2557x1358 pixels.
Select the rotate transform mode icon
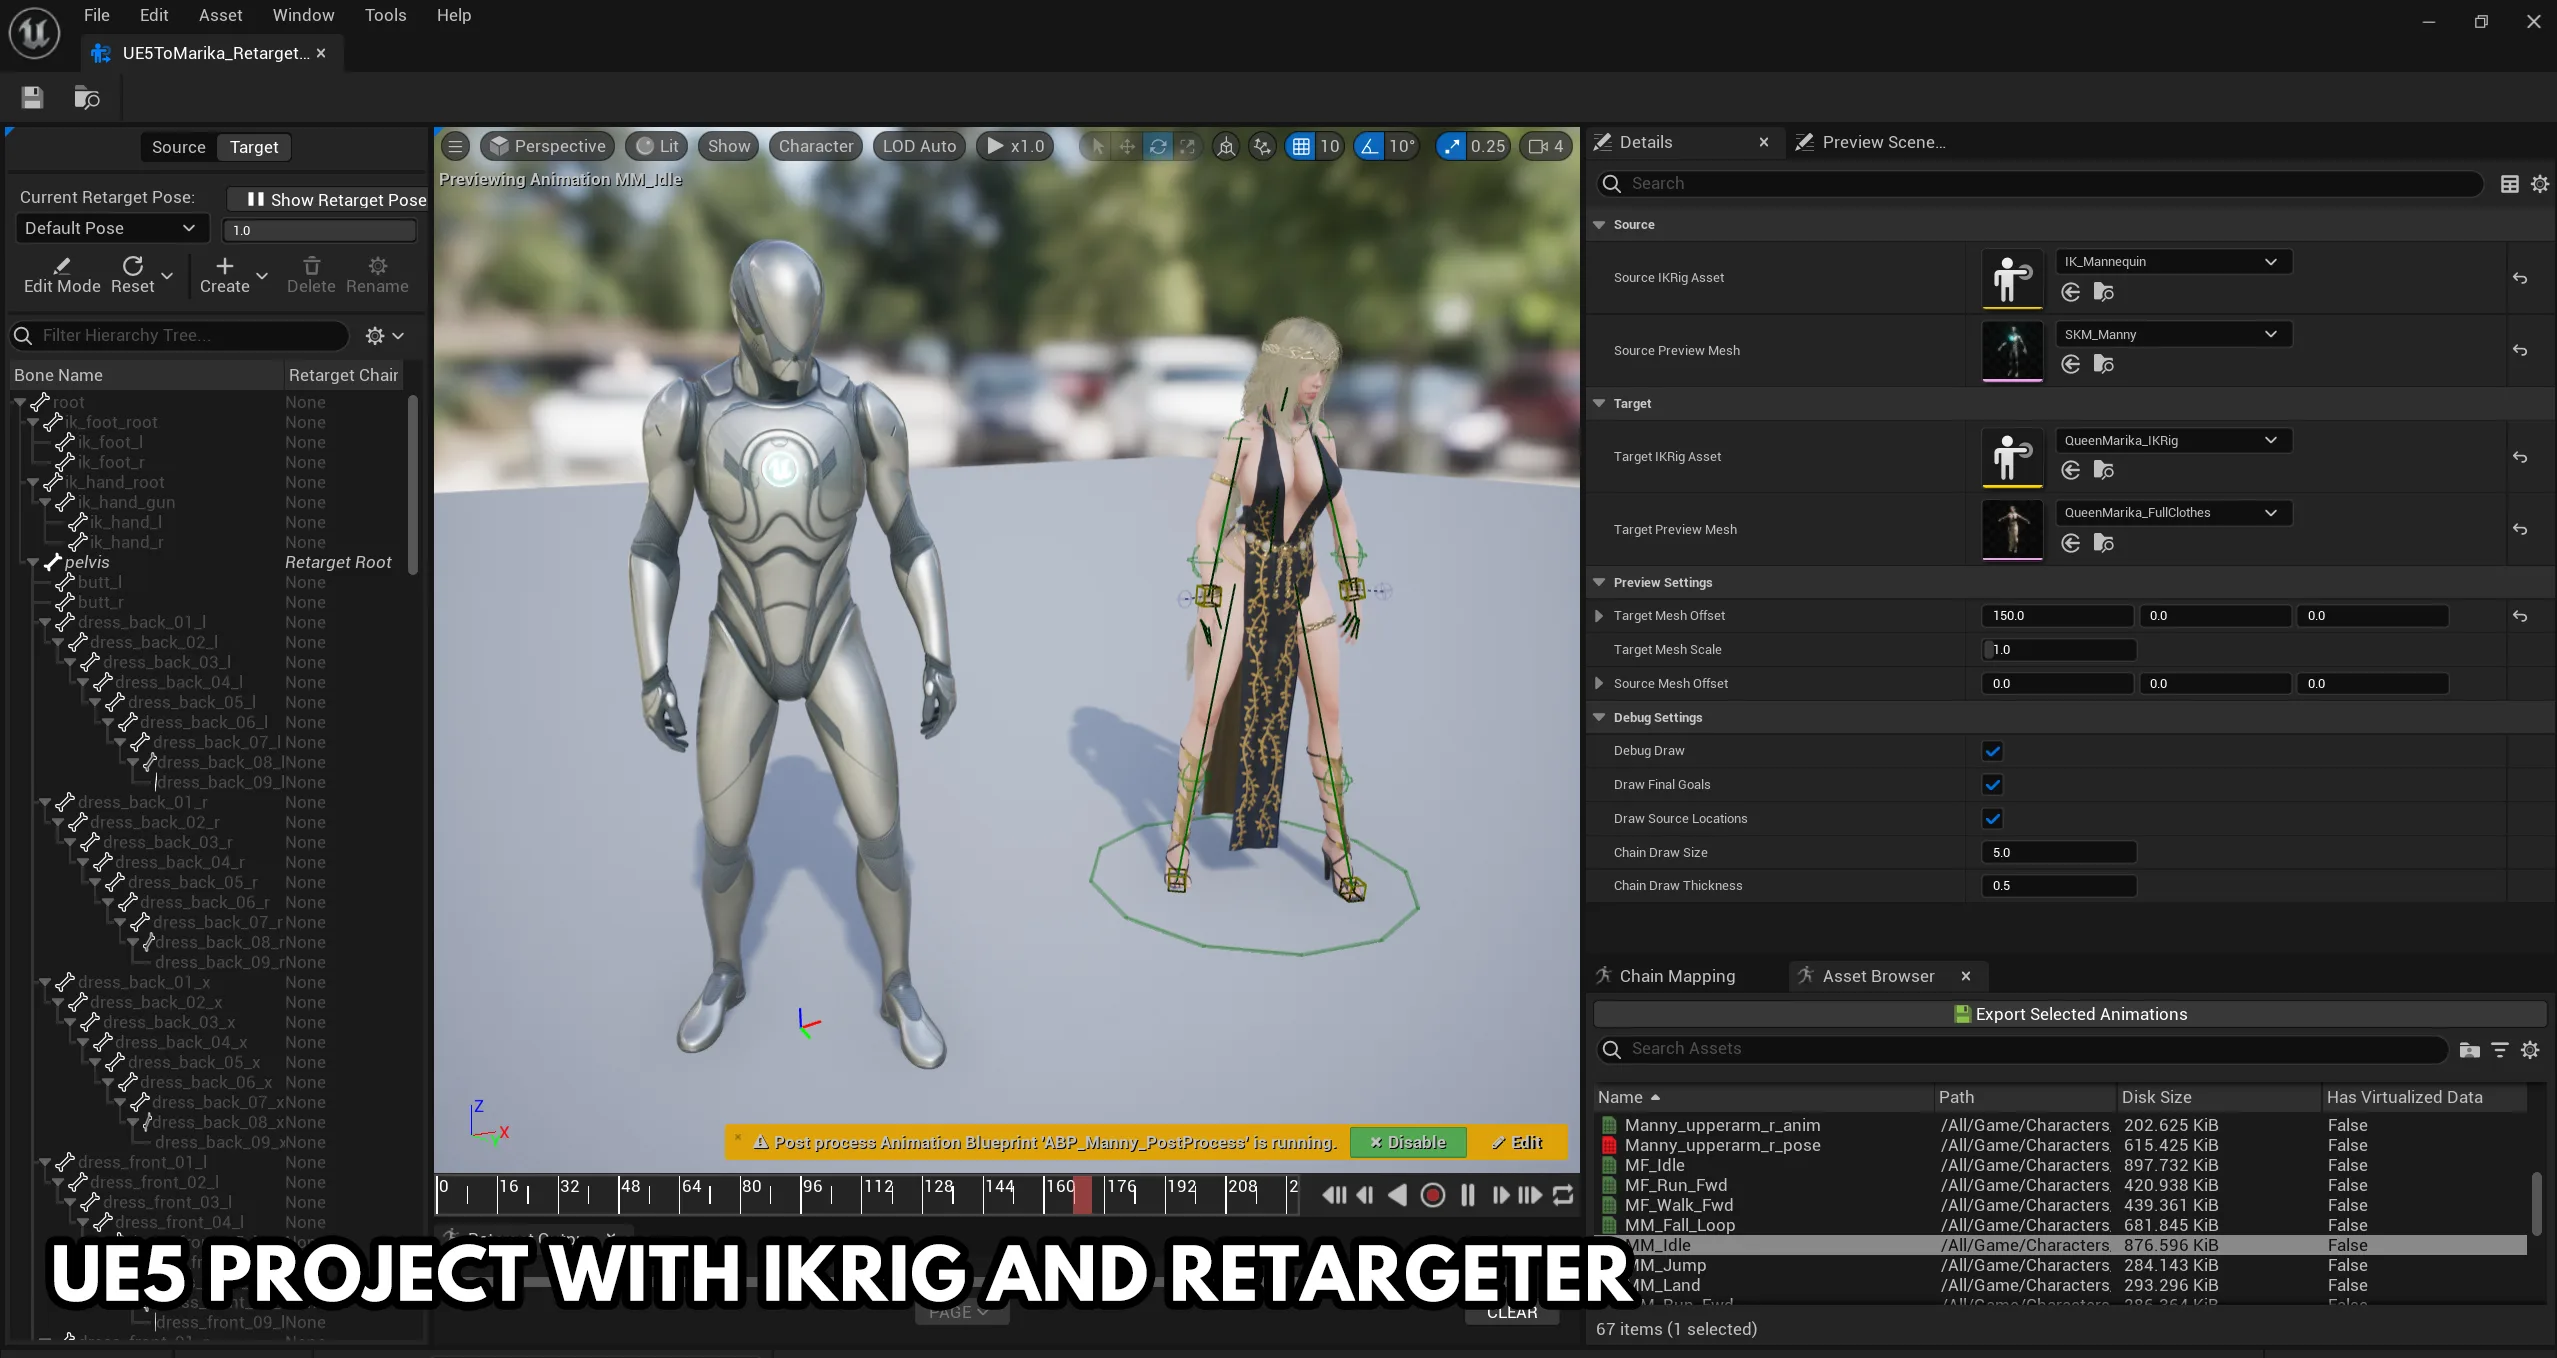pos(1157,146)
